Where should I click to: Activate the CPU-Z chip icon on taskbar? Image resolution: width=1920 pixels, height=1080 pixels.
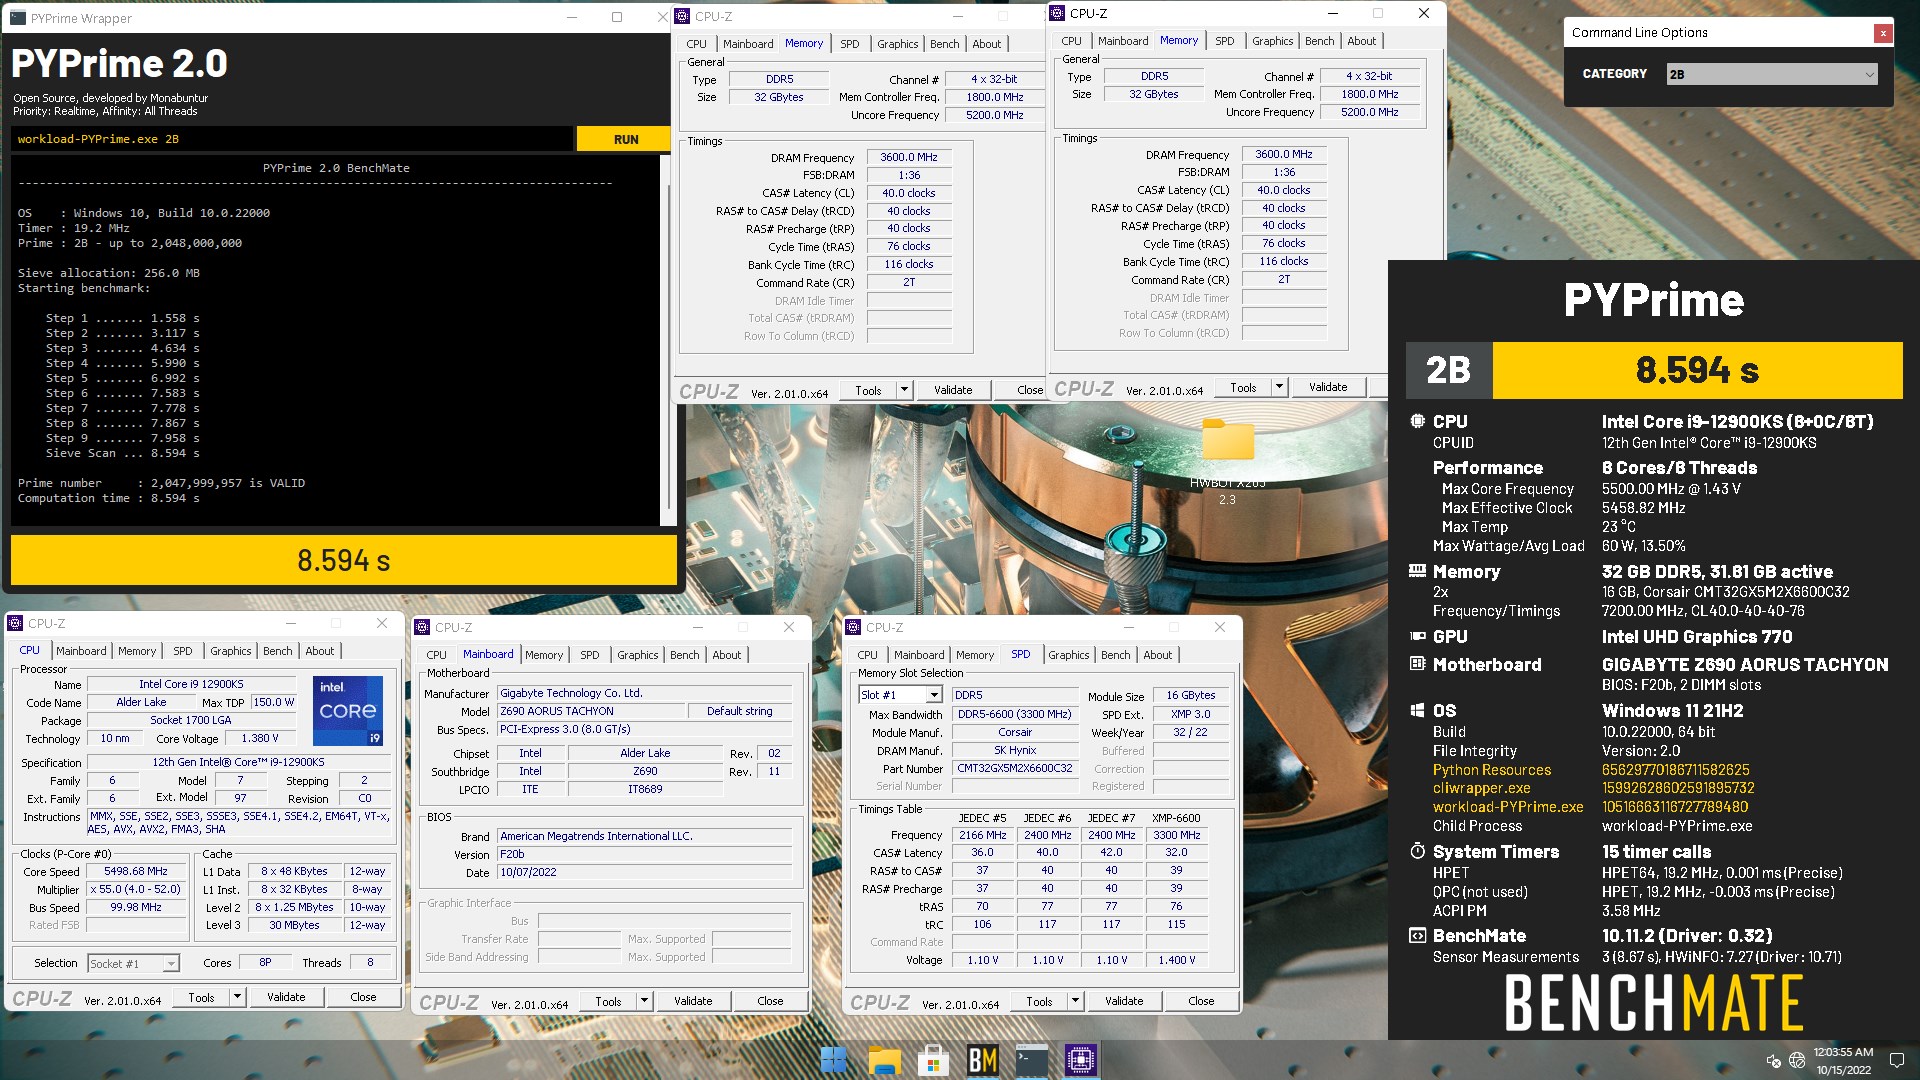pos(1081,1060)
